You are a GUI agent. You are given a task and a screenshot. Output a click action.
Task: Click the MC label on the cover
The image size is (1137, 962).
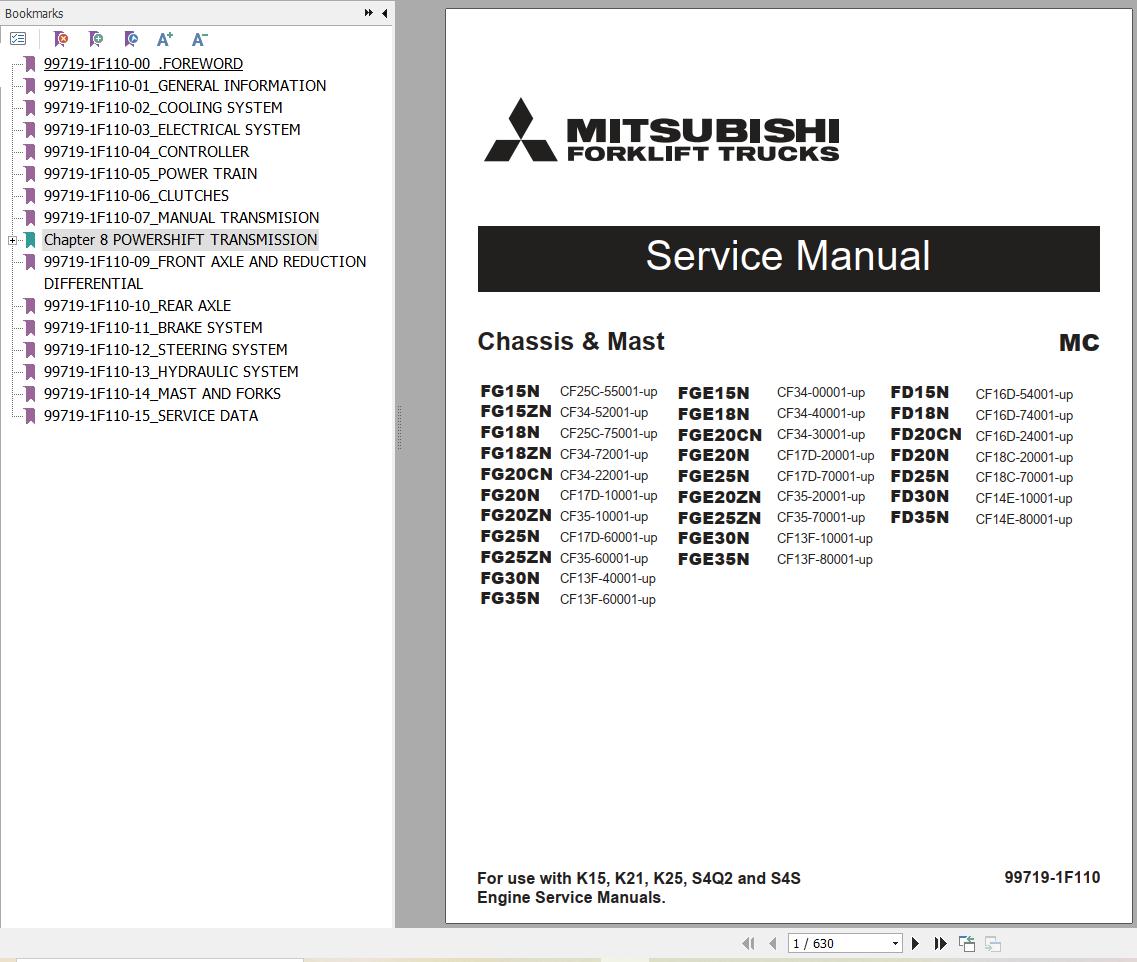pos(1079,342)
